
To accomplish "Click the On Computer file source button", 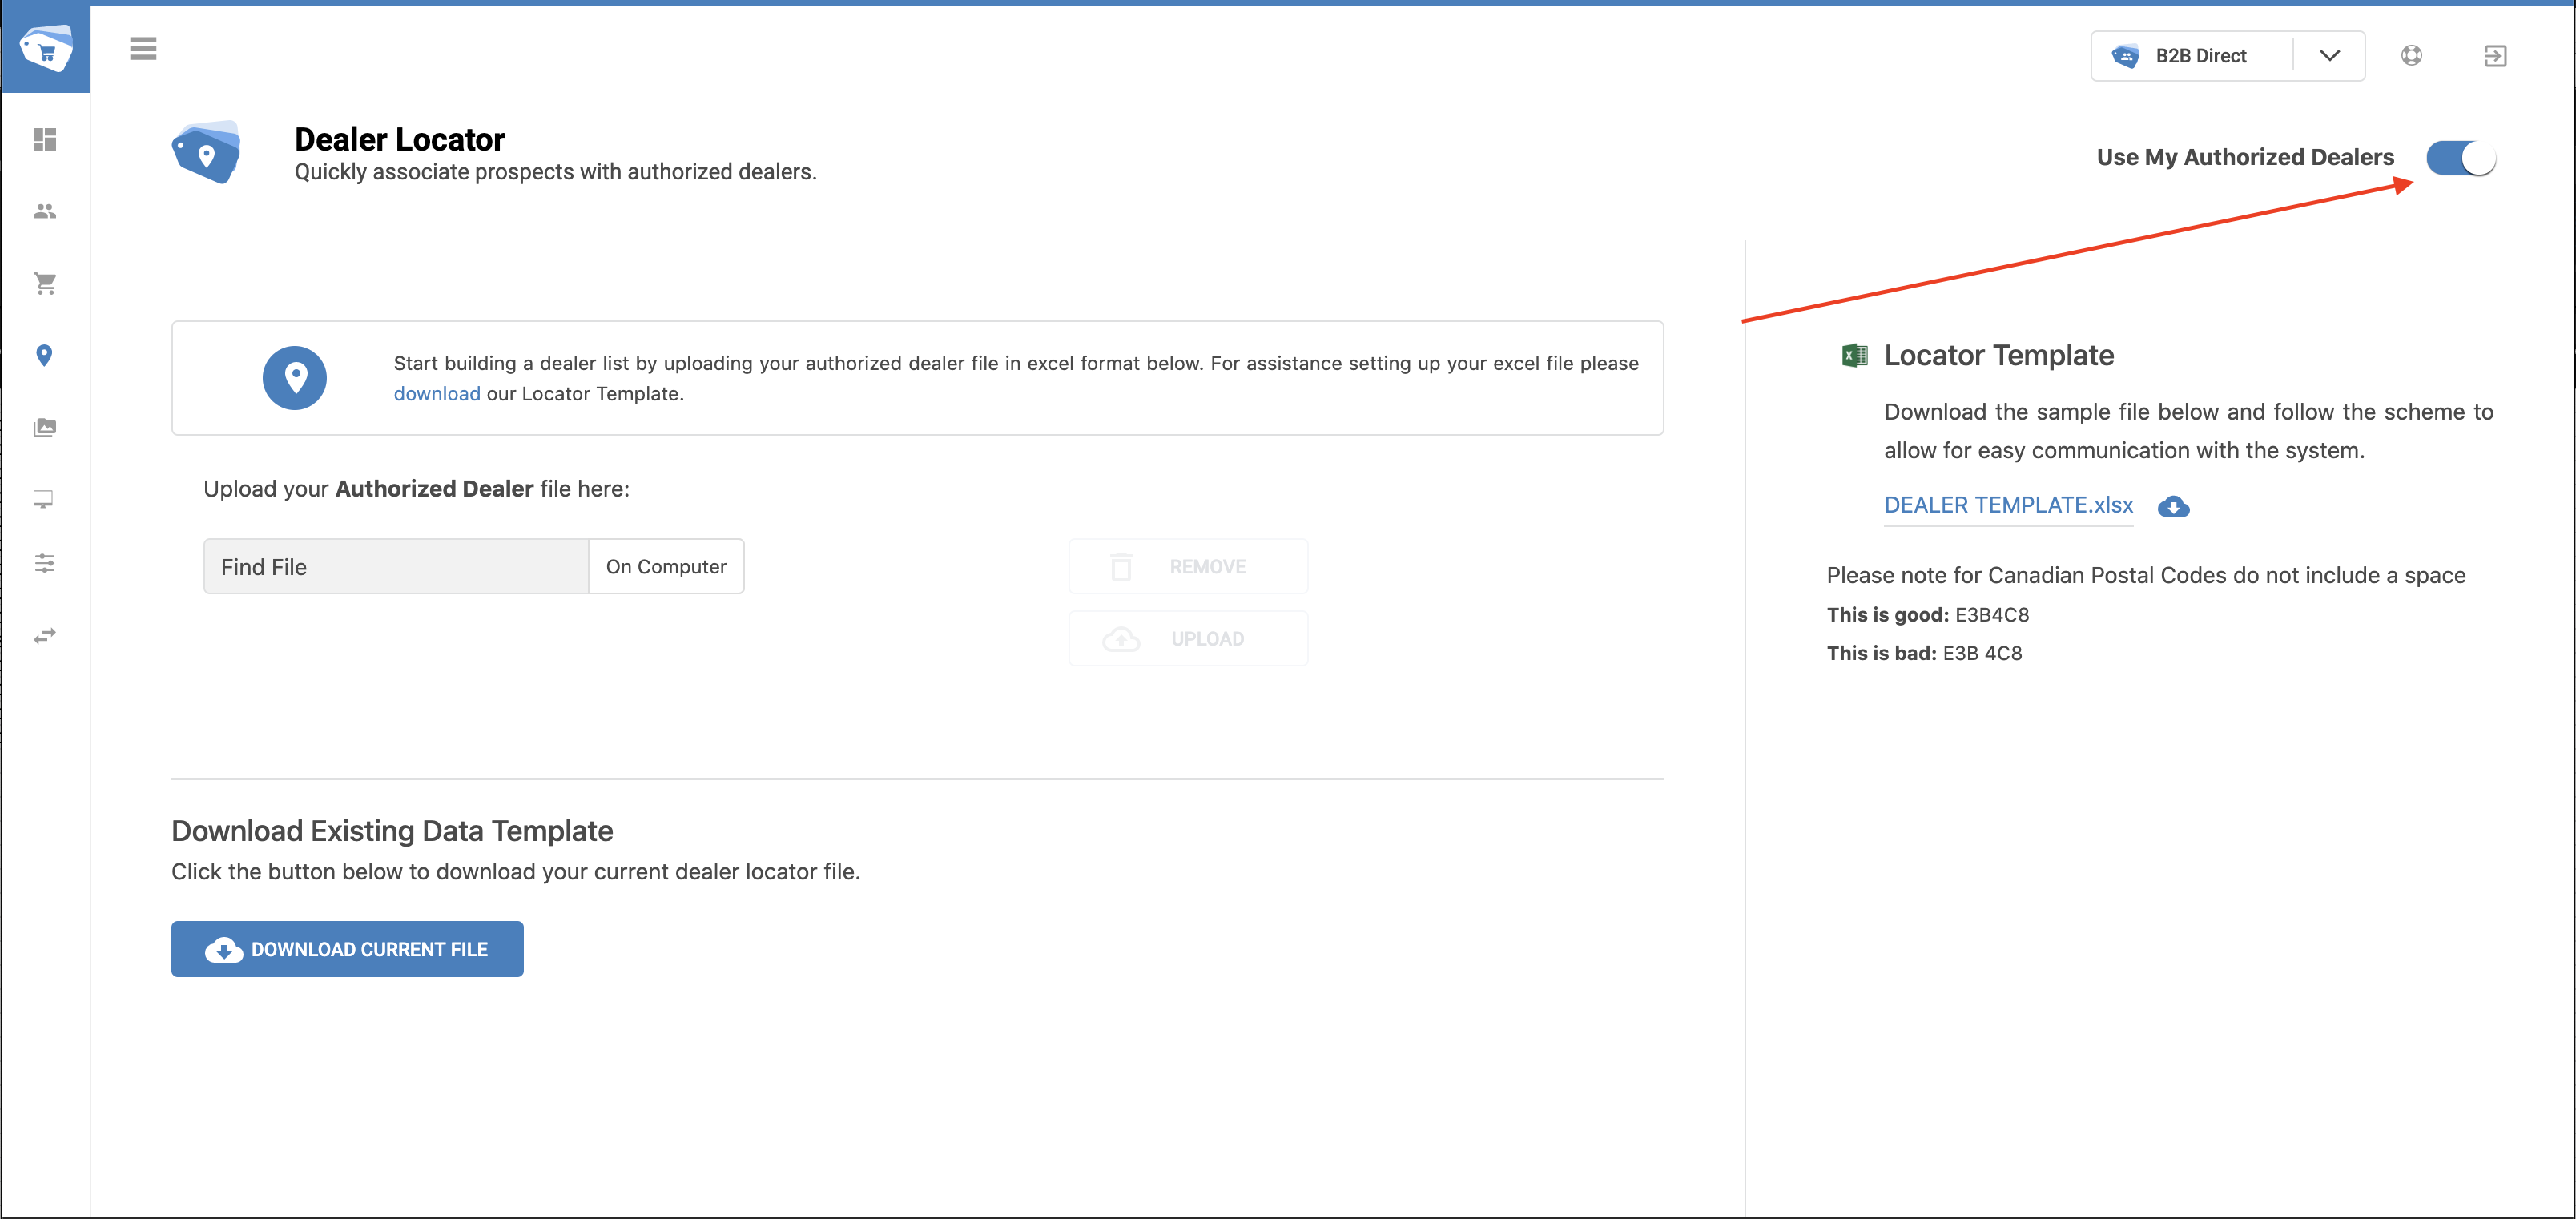I will (x=666, y=566).
